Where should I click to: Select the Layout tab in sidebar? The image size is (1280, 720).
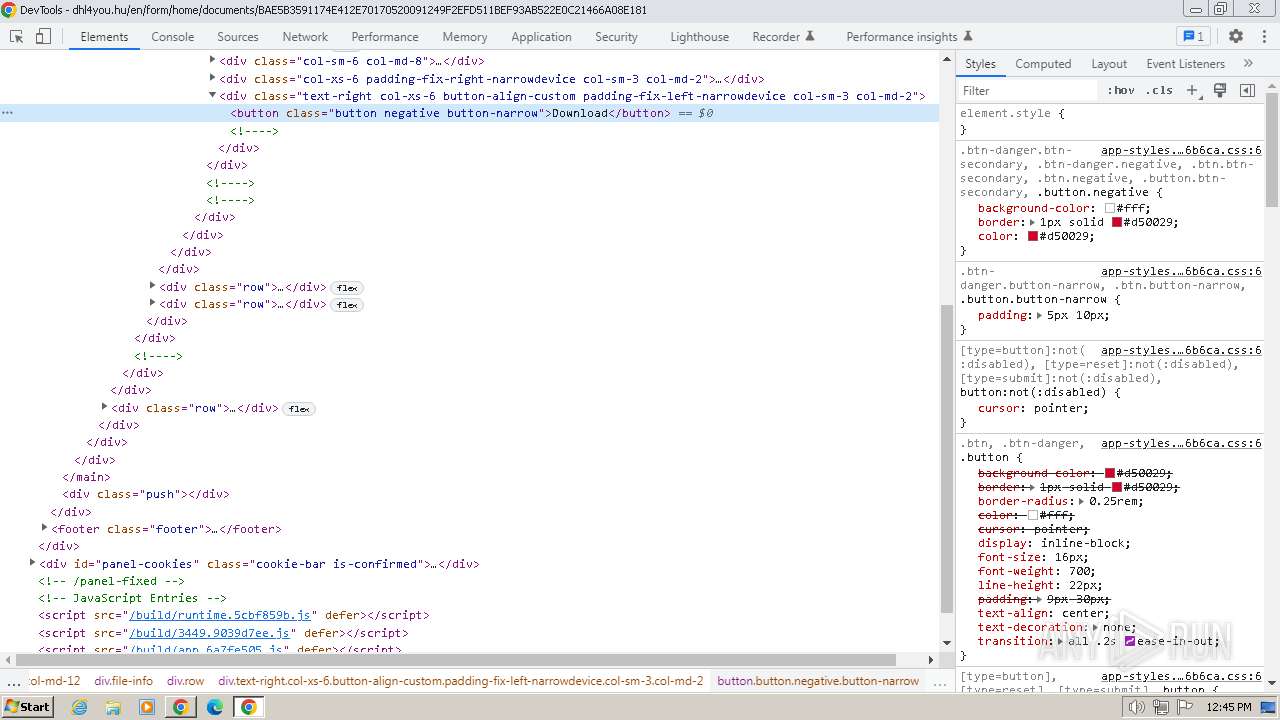tap(1109, 63)
